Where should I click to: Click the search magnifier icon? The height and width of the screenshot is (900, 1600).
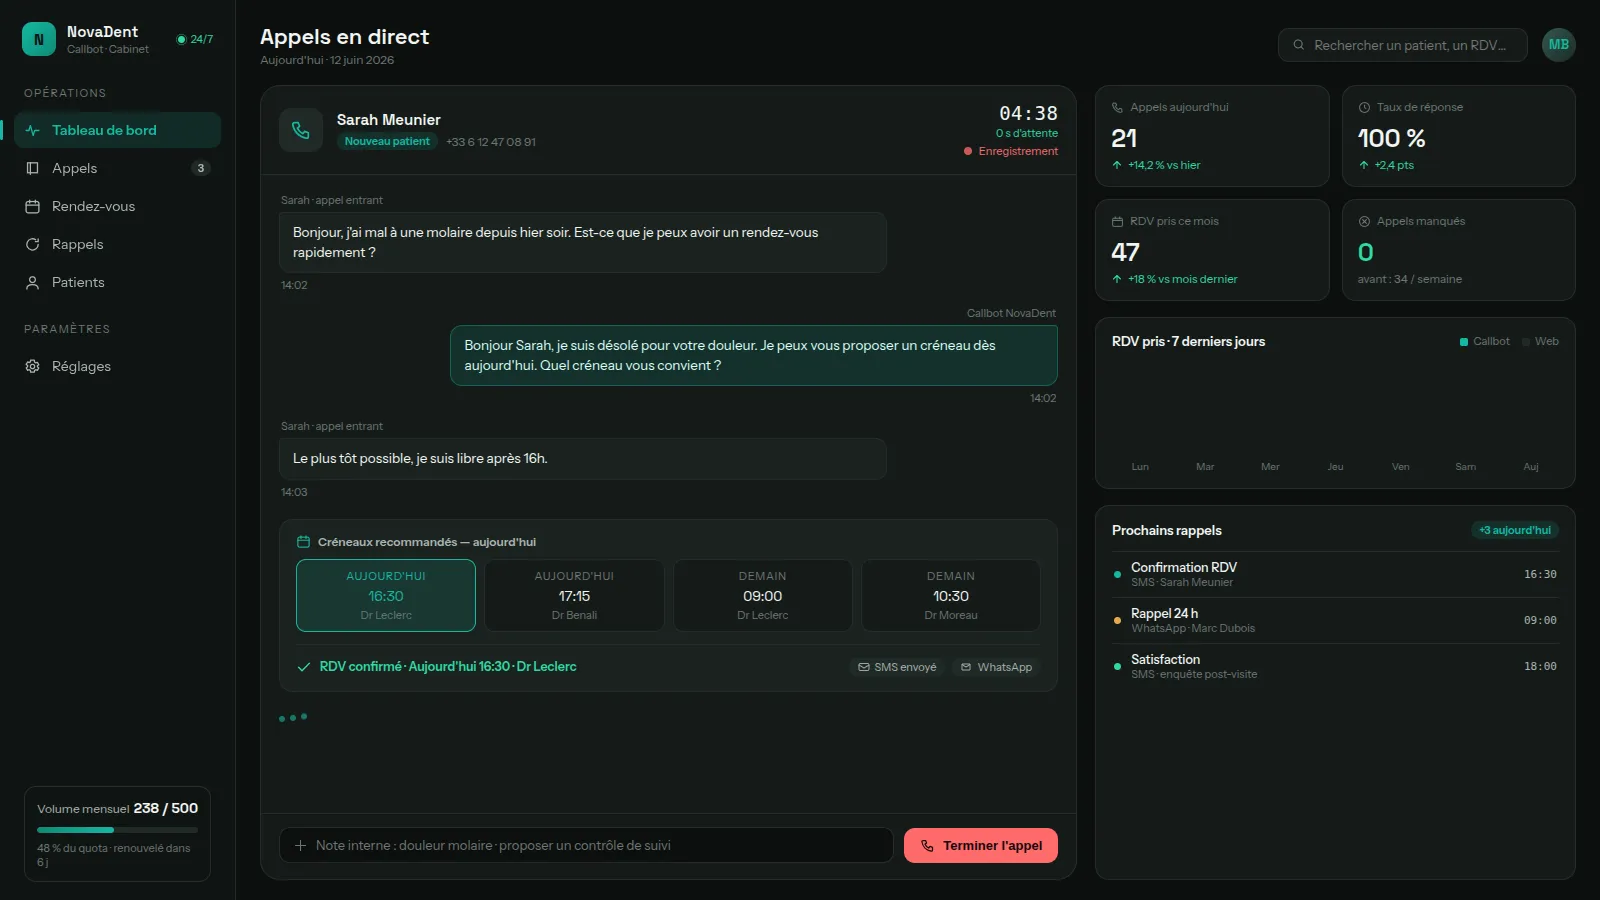(x=1298, y=45)
